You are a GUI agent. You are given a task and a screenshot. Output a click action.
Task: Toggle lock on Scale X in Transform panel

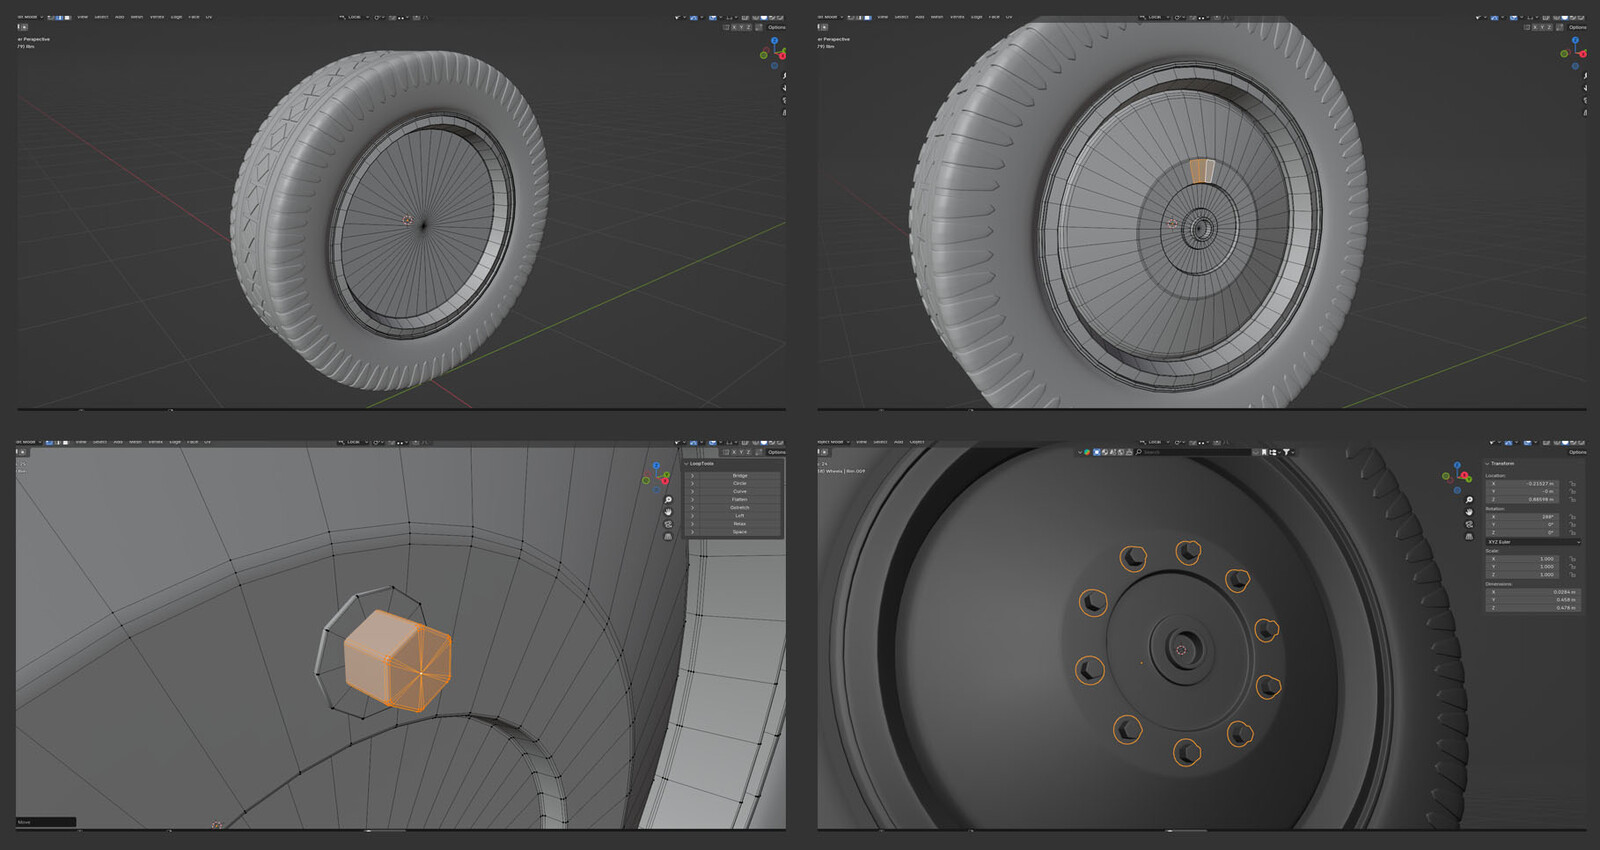point(1572,559)
